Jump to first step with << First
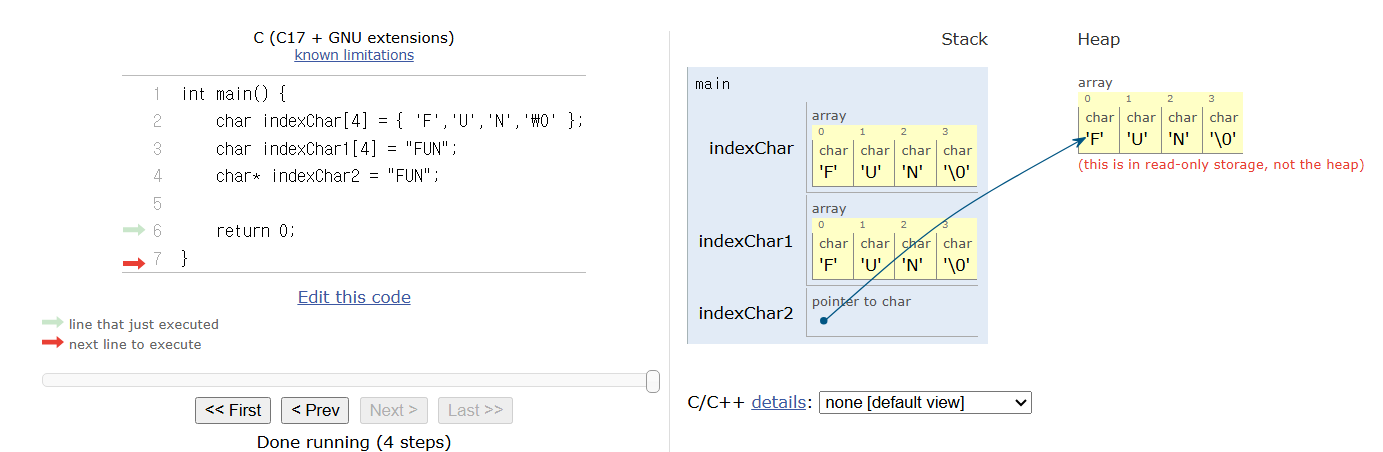 tap(233, 410)
